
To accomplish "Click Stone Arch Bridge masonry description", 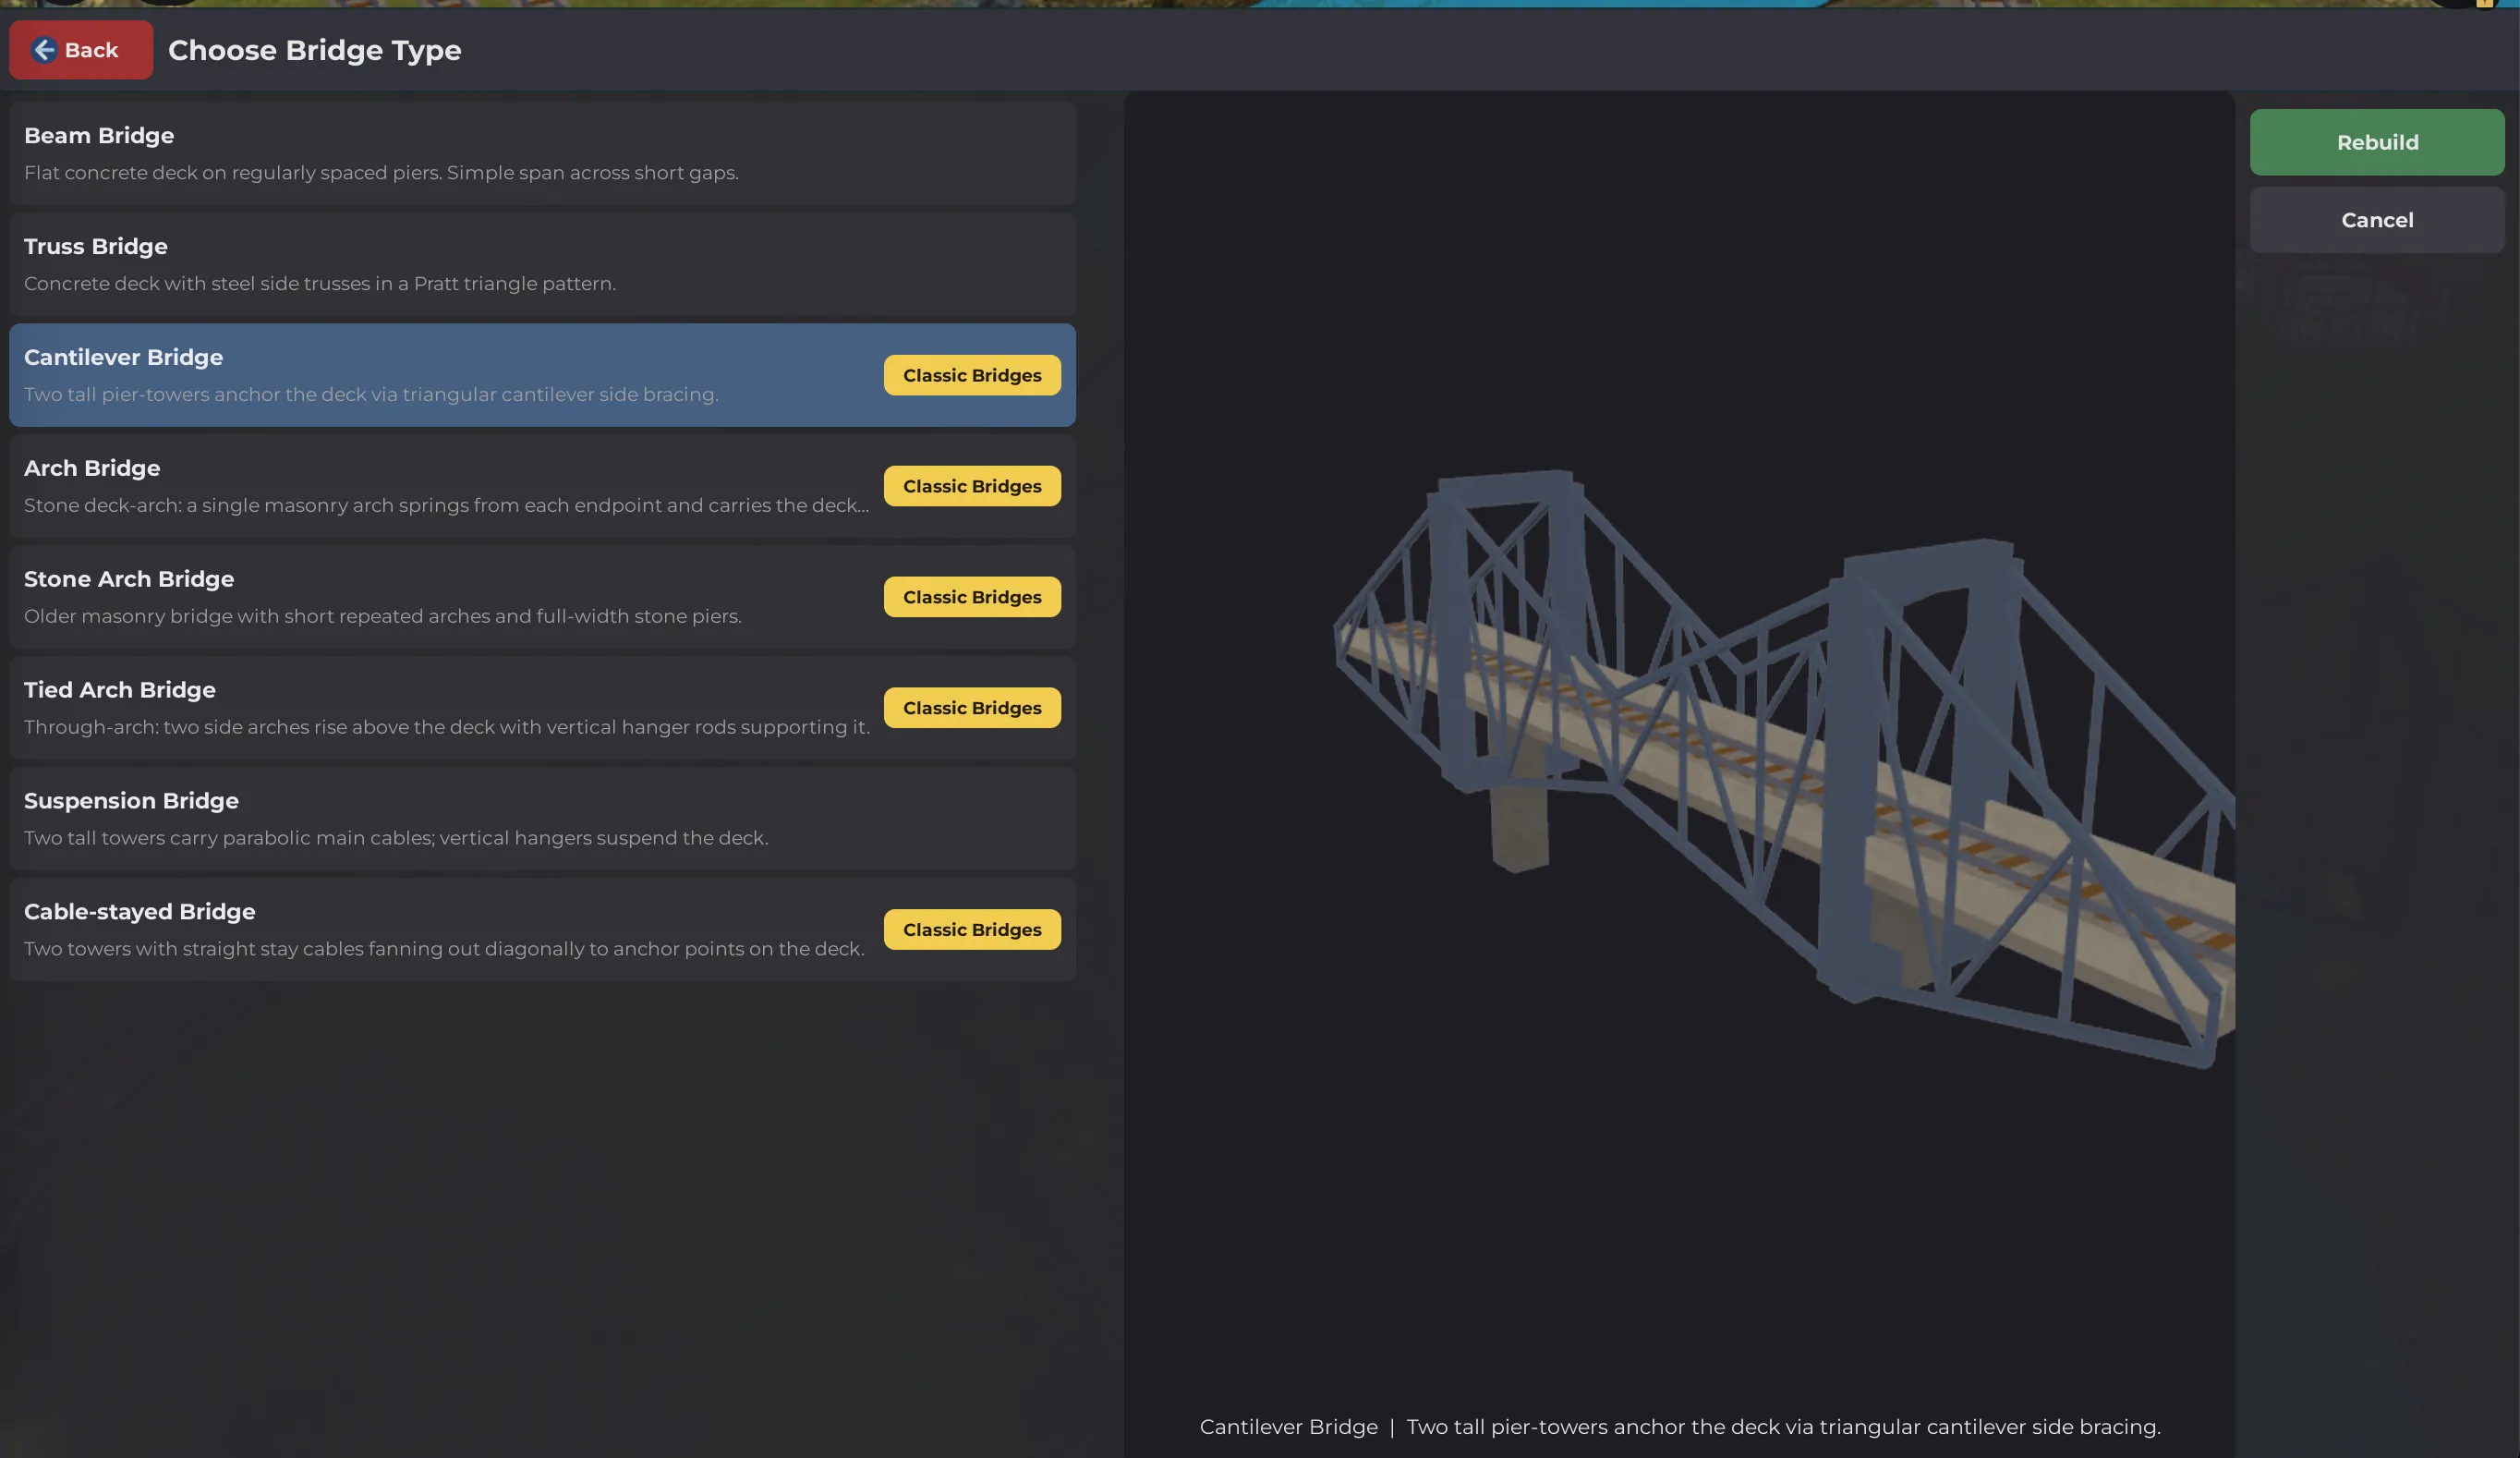I will 383,616.
